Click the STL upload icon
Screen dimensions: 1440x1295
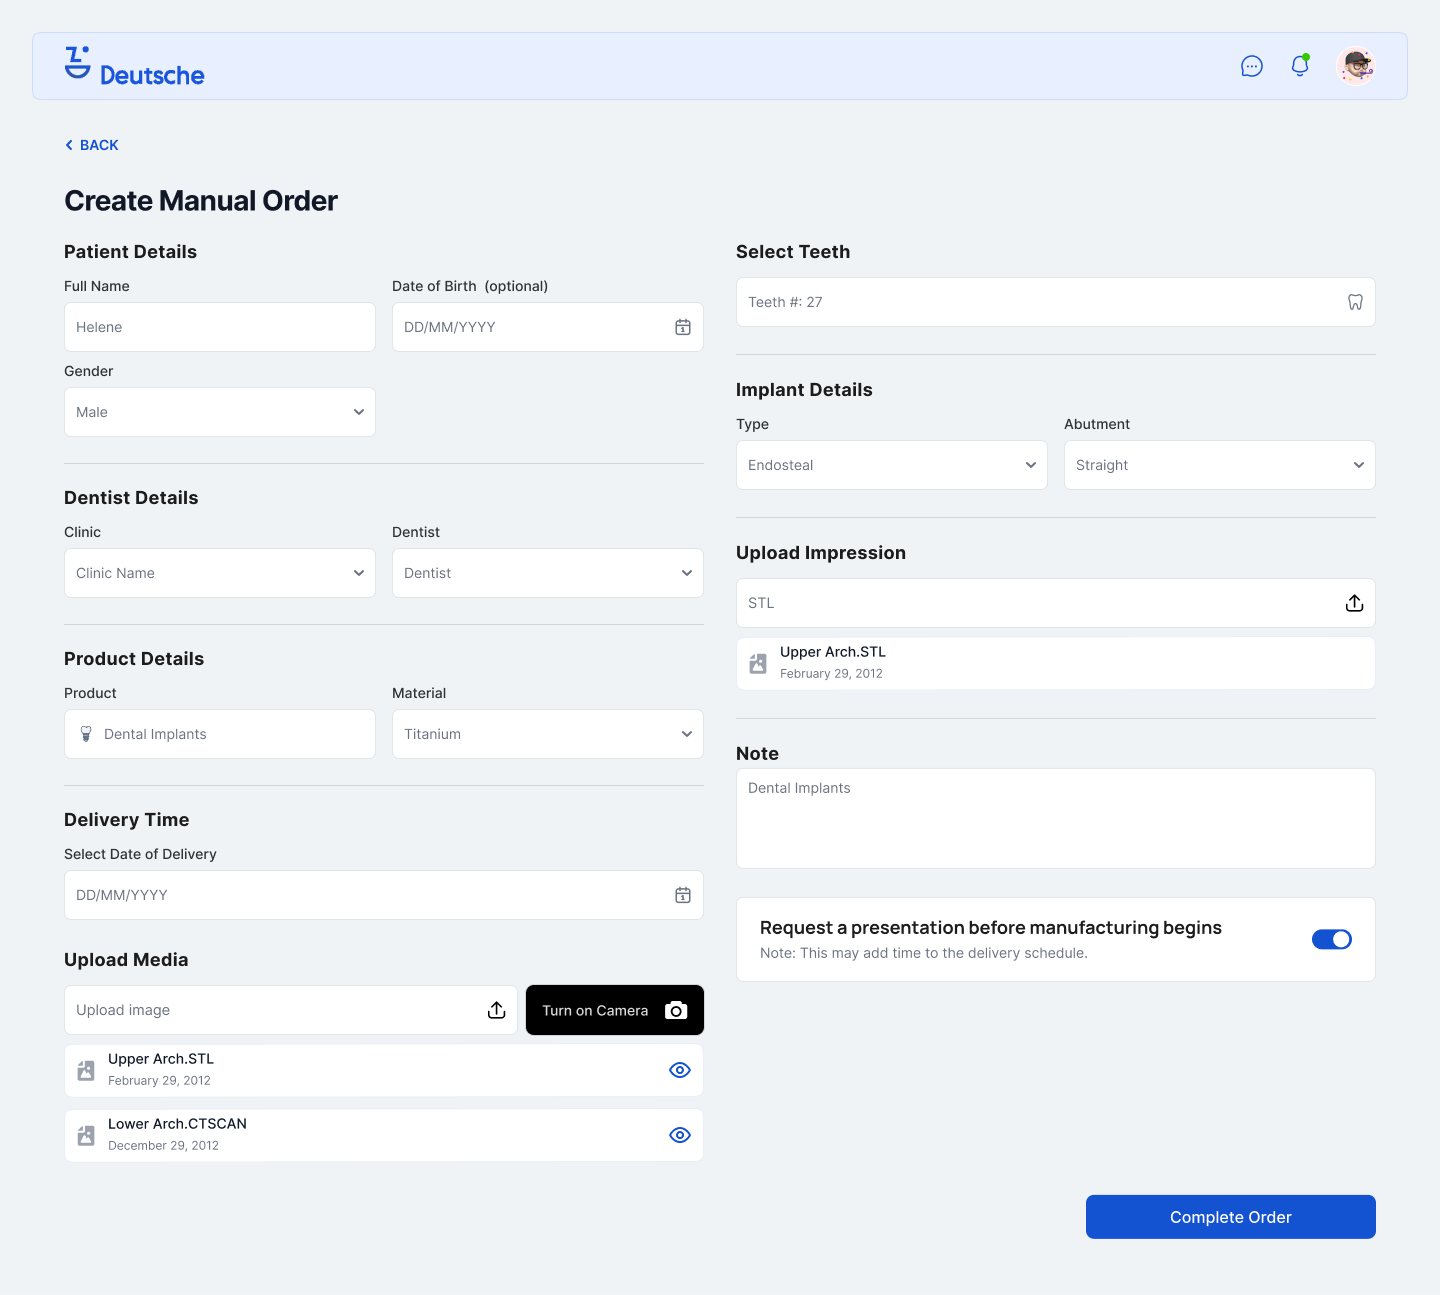click(1355, 603)
